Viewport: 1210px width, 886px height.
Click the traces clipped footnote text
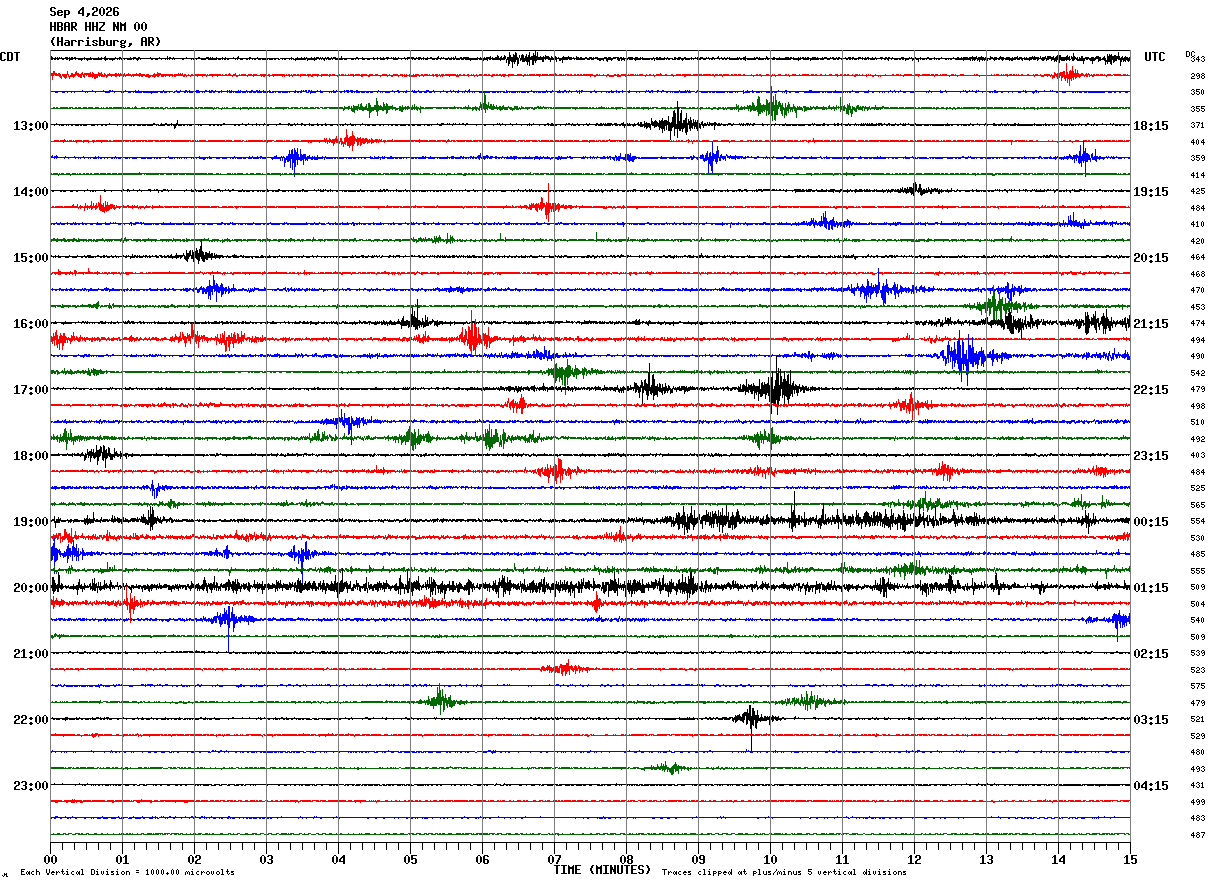point(784,873)
